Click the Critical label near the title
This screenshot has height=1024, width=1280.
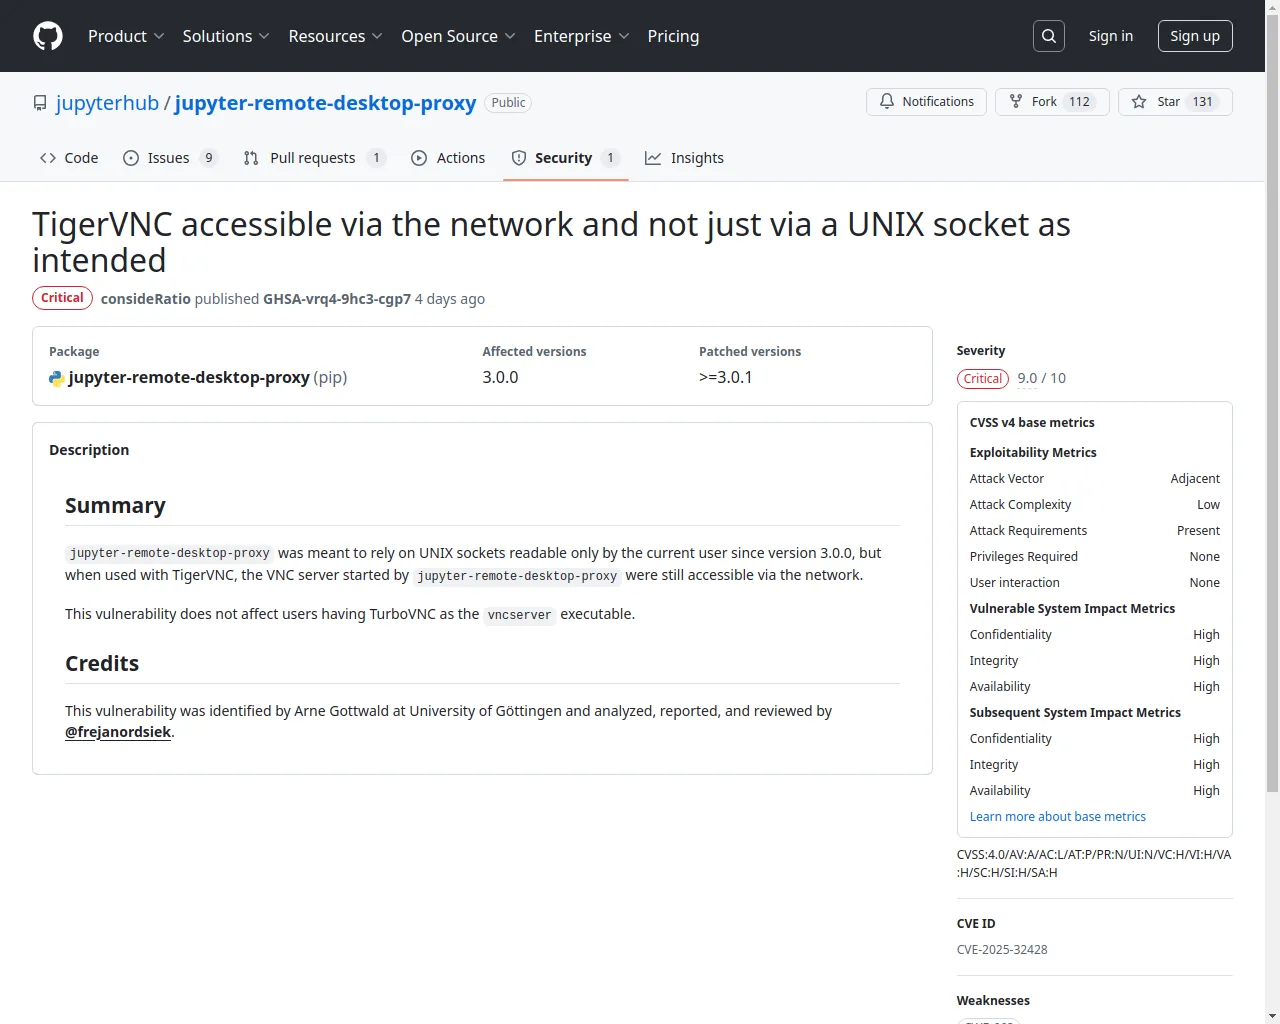62,298
